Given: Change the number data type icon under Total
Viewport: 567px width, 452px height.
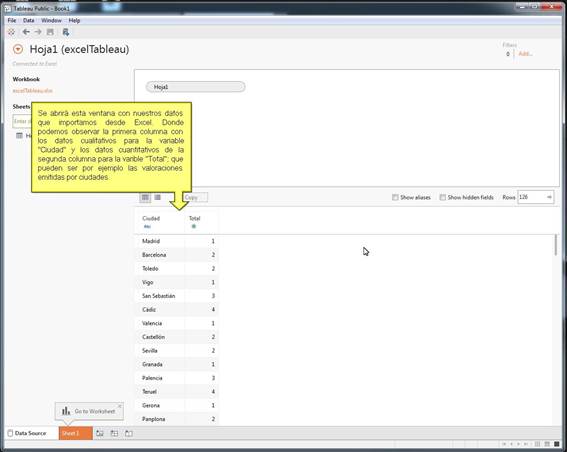Looking at the screenshot, I should [194, 226].
